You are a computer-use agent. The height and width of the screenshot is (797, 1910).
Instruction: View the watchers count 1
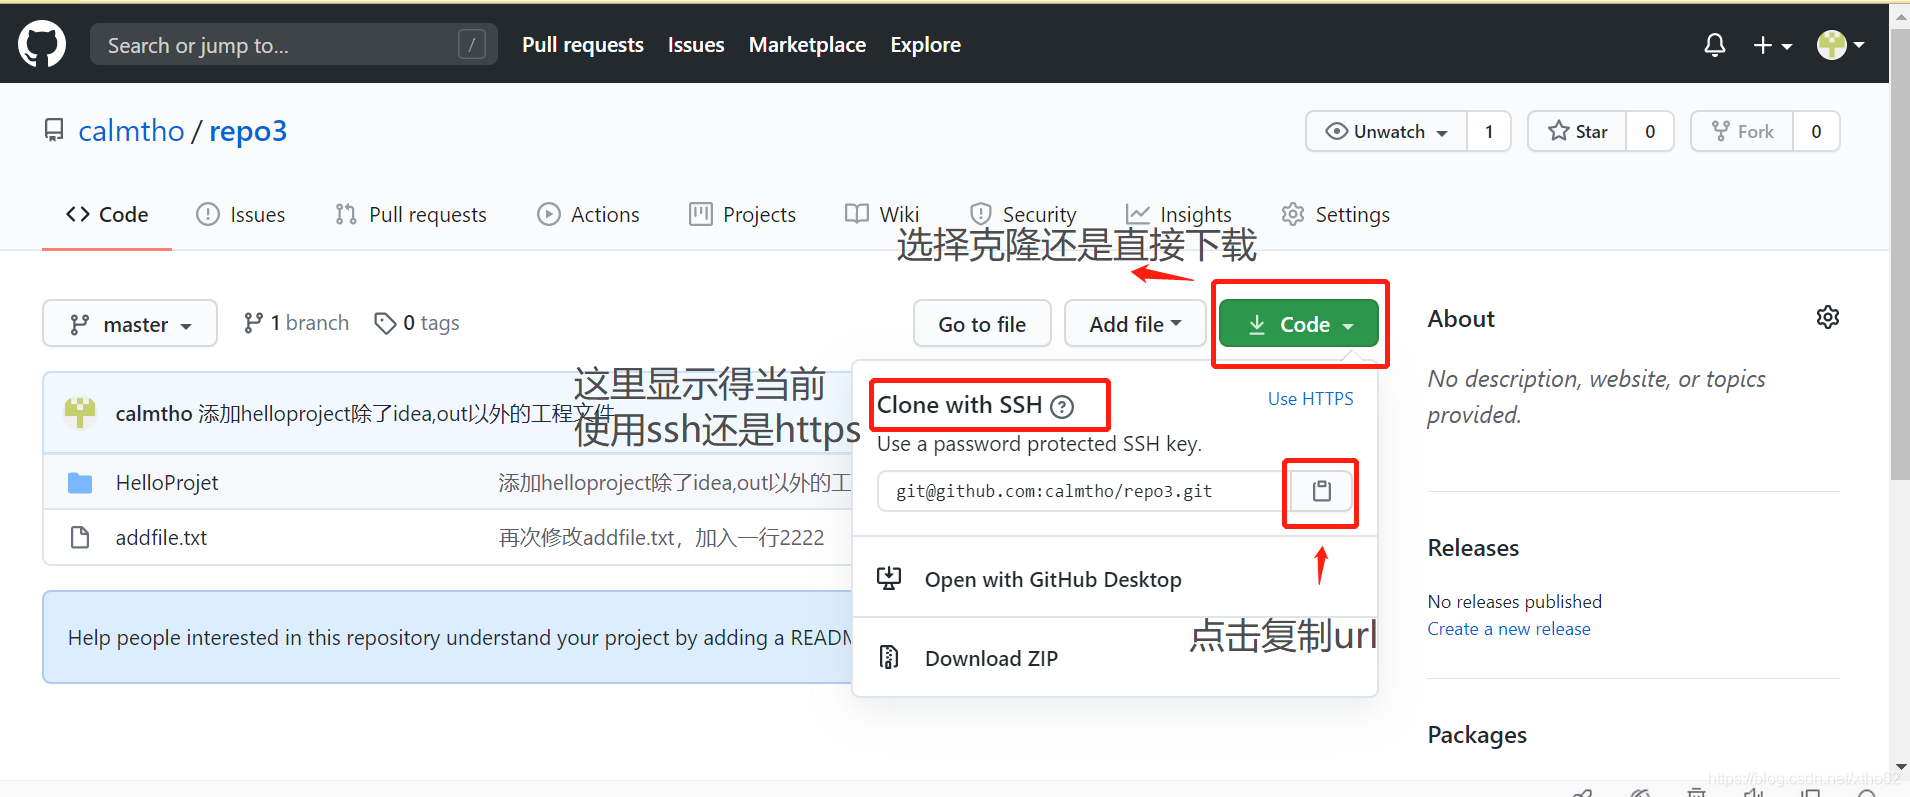pyautogui.click(x=1489, y=131)
